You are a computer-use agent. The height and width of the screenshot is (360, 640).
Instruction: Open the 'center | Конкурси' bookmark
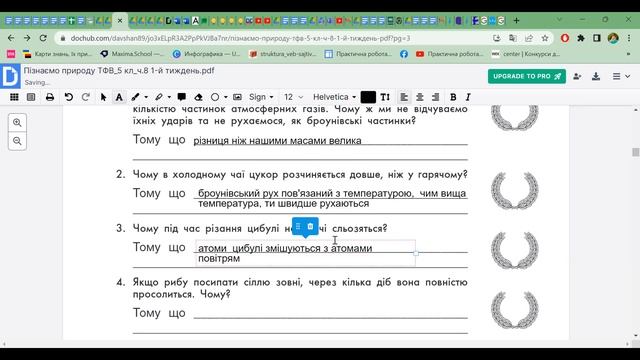tap(526, 54)
